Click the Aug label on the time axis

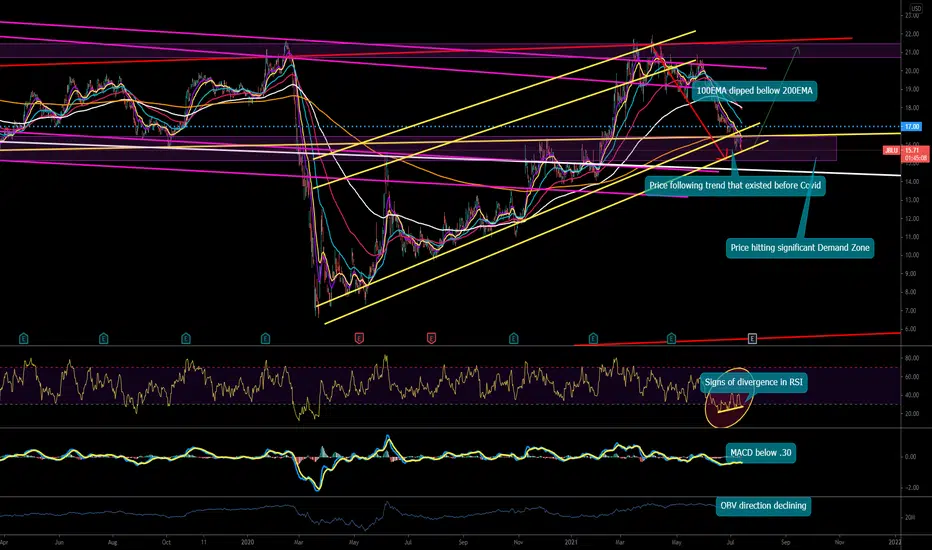click(112, 542)
